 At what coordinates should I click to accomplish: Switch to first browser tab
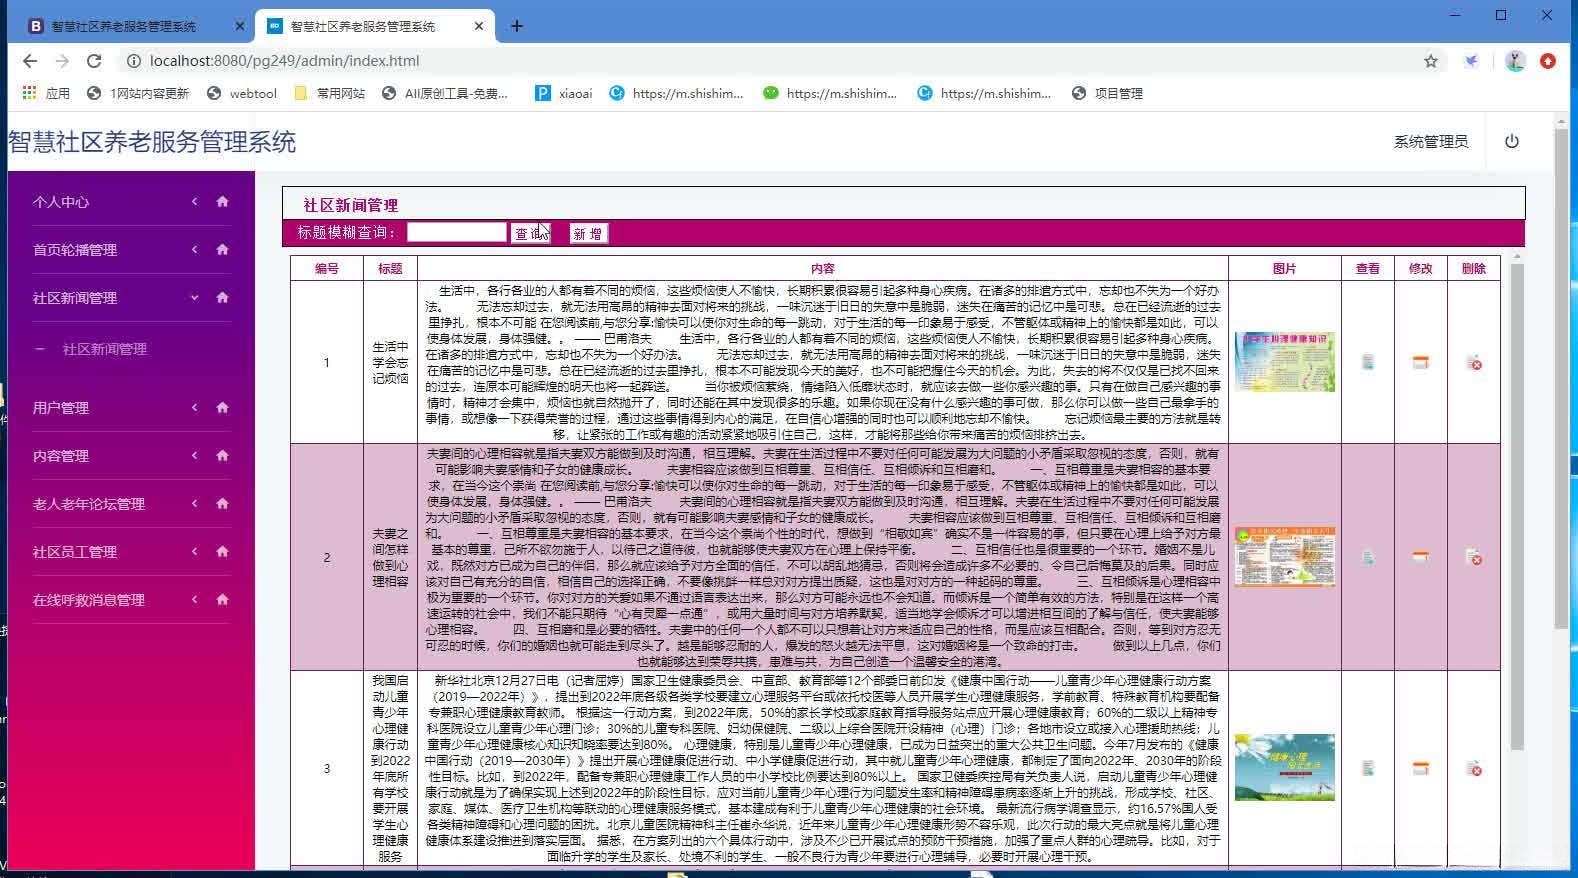click(132, 26)
